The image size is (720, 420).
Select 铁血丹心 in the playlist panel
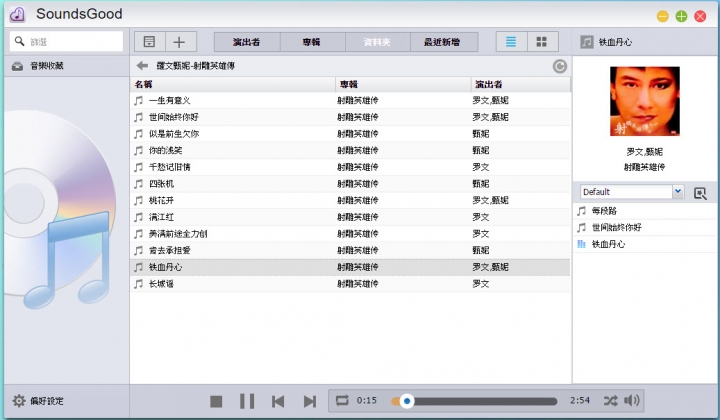[x=645, y=244]
